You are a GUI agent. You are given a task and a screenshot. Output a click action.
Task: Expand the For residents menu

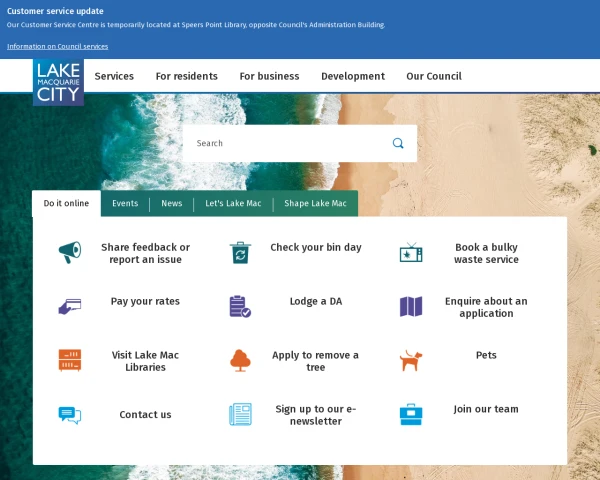186,76
